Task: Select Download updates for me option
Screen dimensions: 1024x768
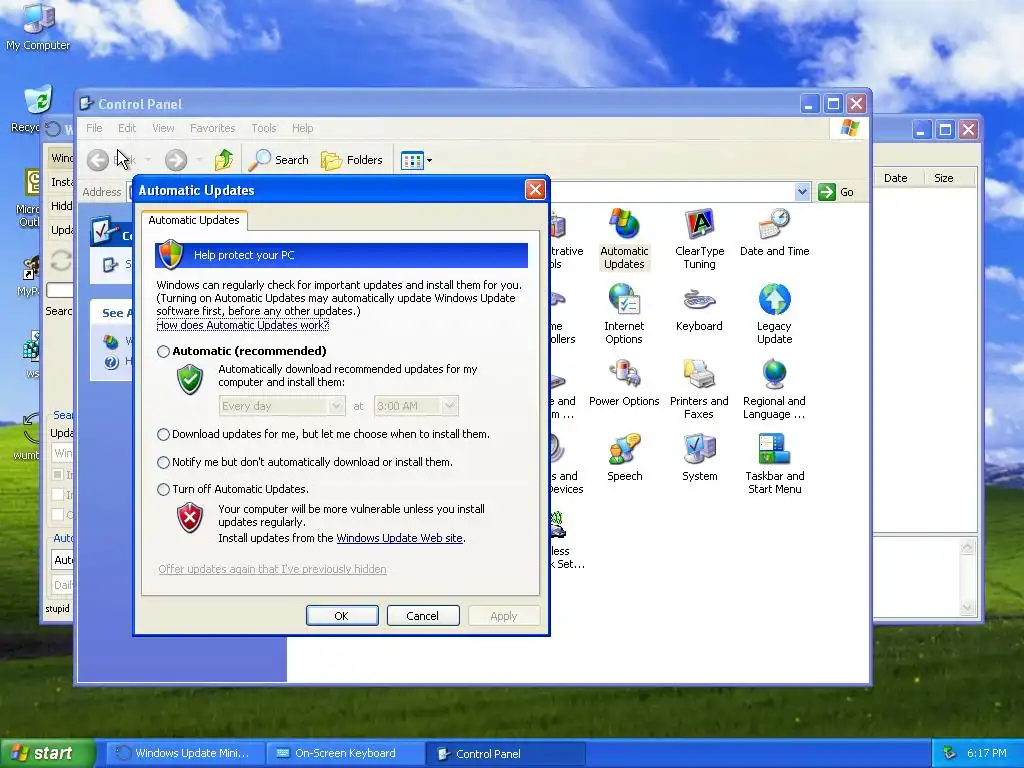Action: coord(163,434)
